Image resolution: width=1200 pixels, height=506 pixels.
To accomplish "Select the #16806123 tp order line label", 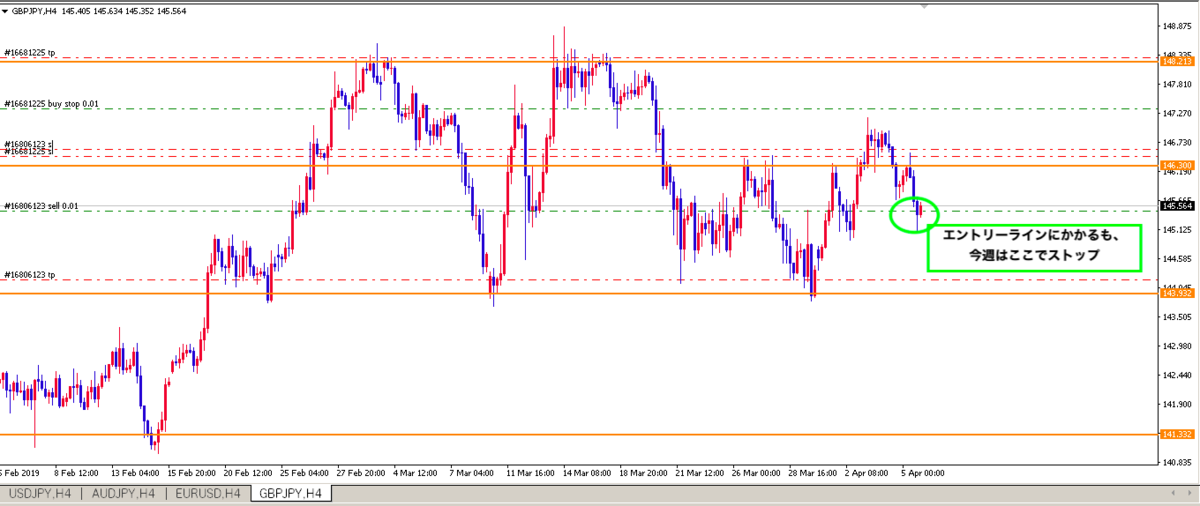I will point(30,274).
